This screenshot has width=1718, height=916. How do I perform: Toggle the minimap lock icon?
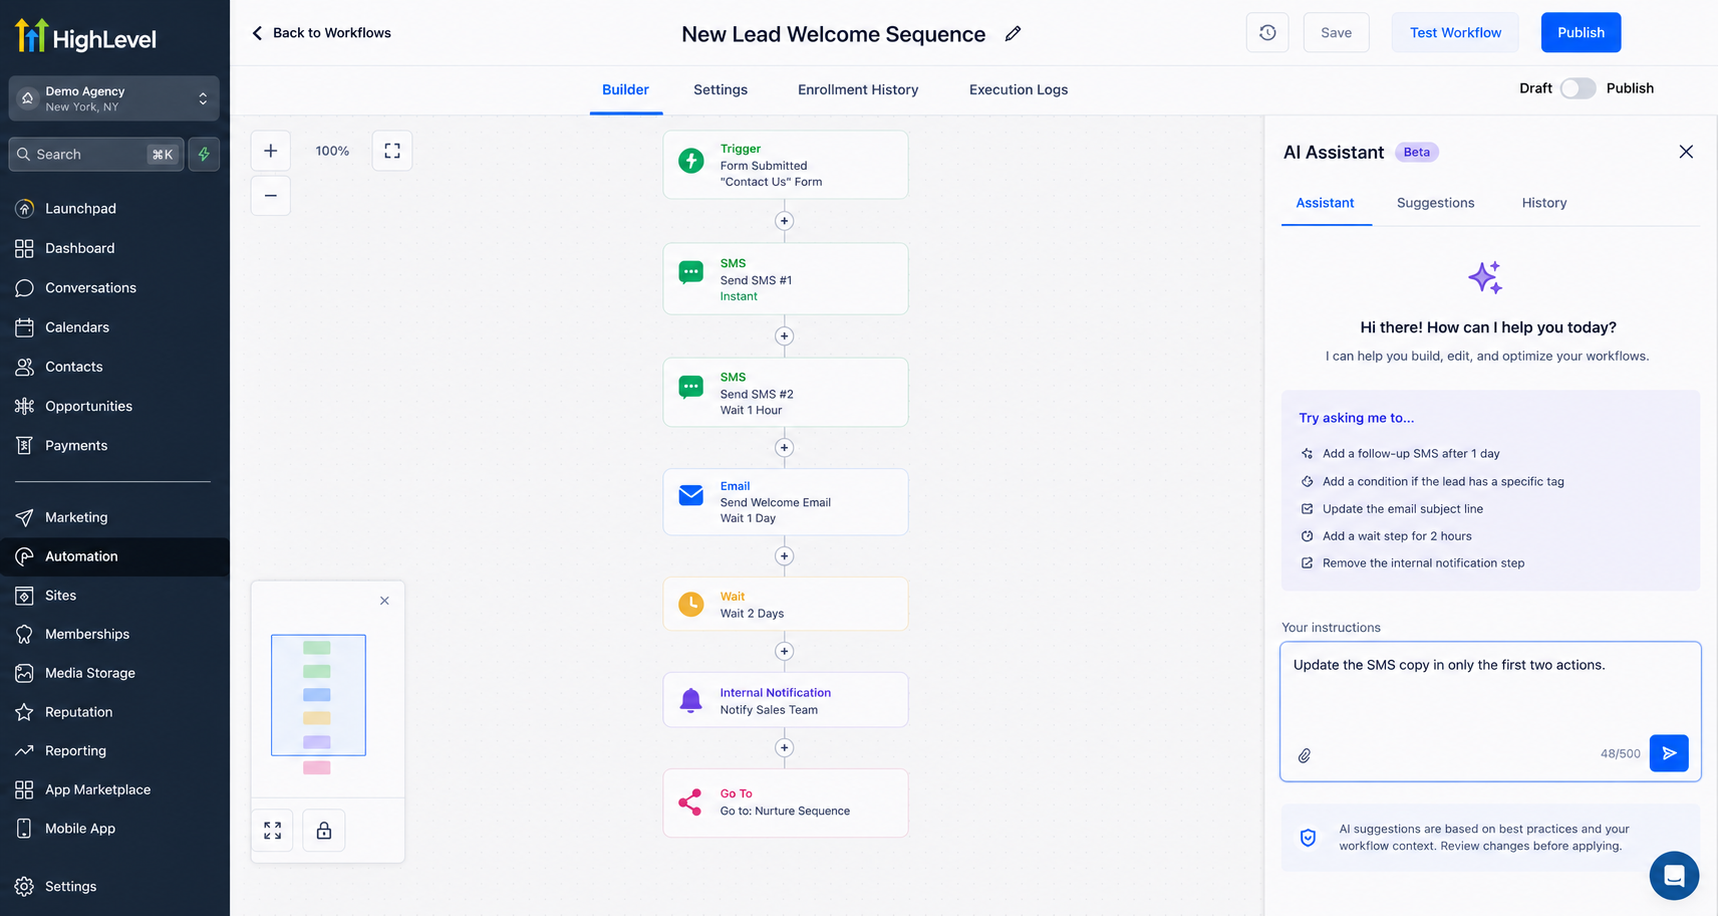click(x=324, y=830)
